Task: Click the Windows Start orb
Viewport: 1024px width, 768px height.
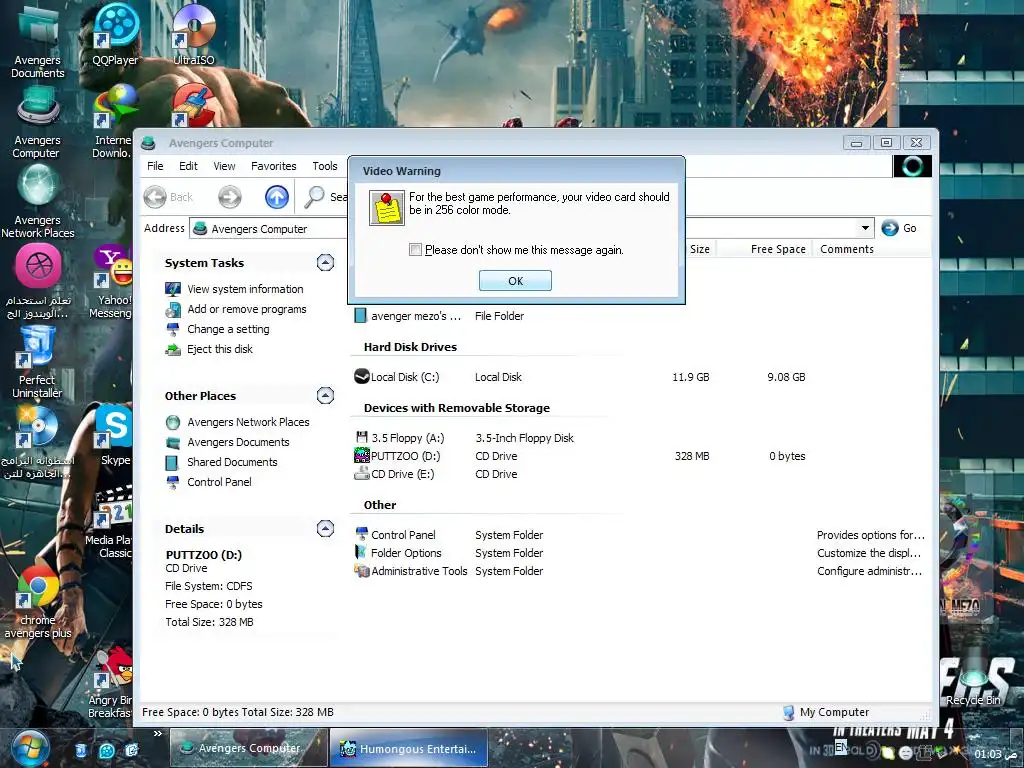Action: pos(29,748)
